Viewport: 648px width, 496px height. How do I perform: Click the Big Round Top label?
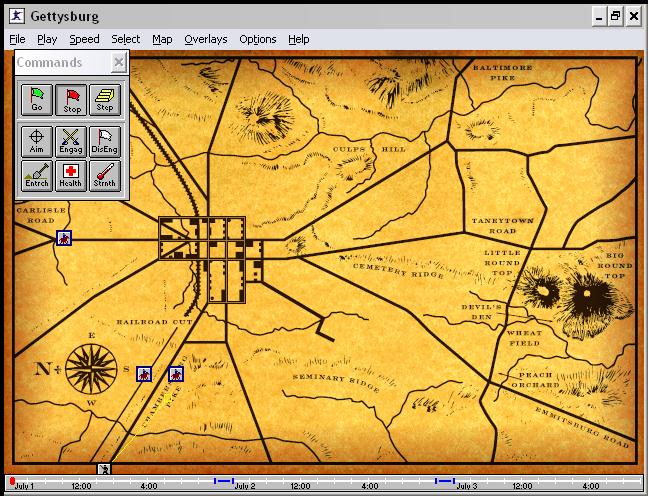[x=615, y=265]
